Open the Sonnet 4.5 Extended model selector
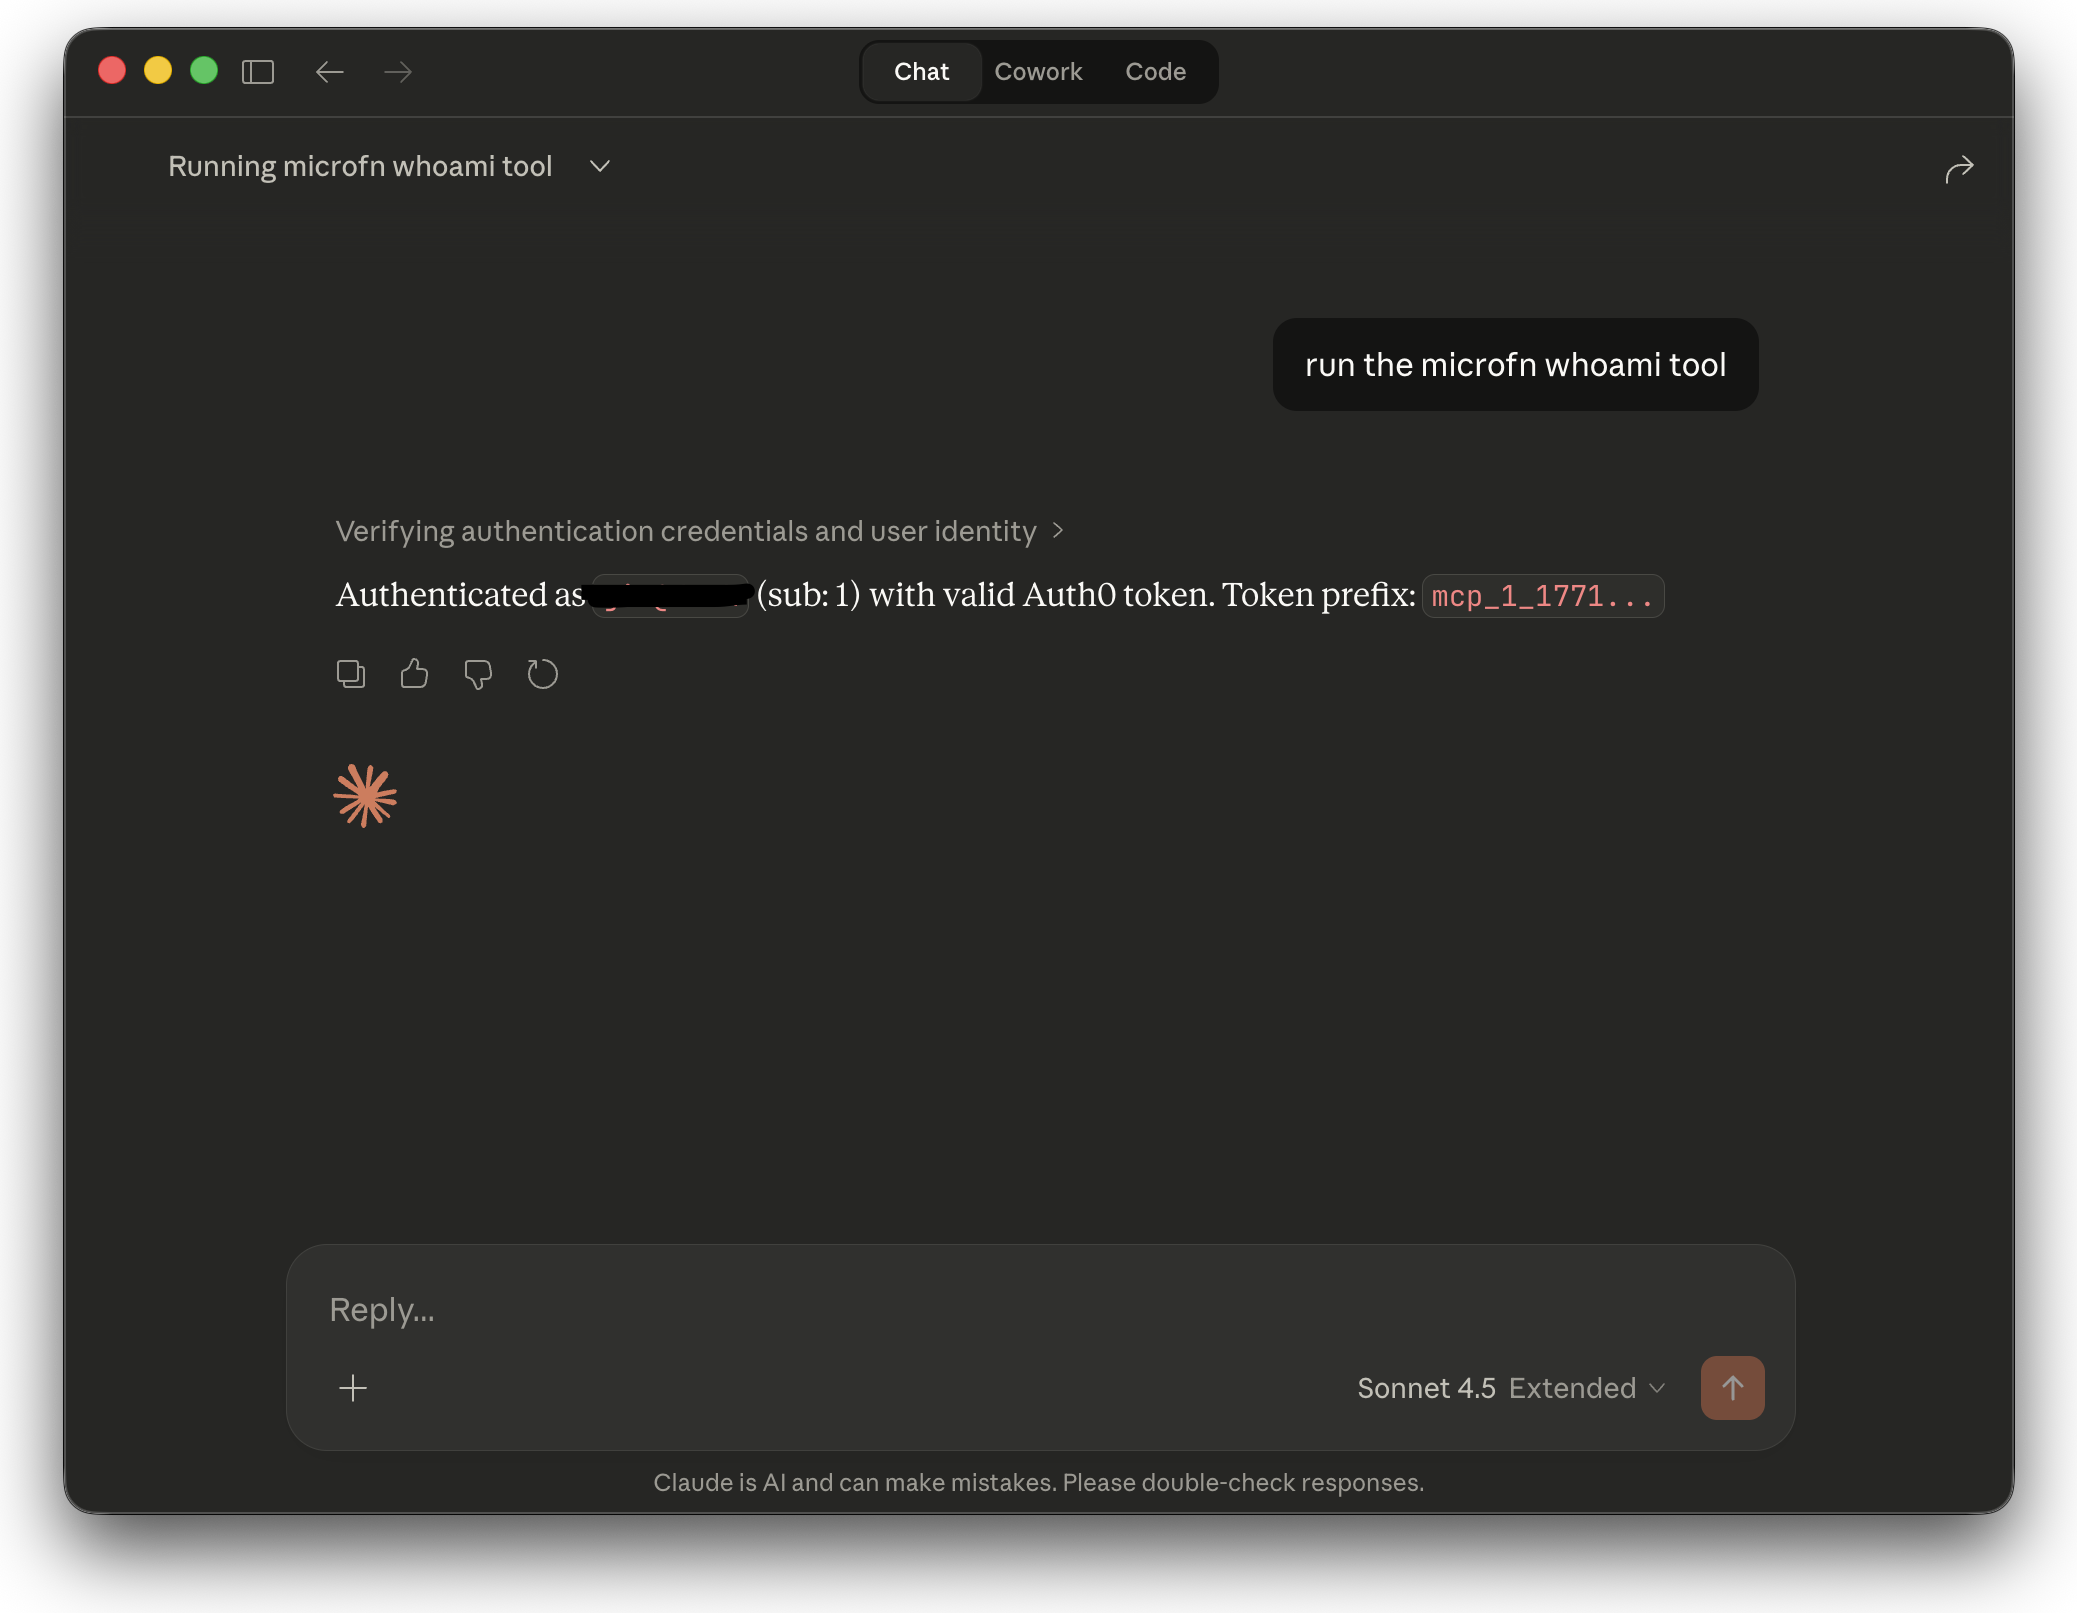The width and height of the screenshot is (2077, 1613). click(1511, 1388)
